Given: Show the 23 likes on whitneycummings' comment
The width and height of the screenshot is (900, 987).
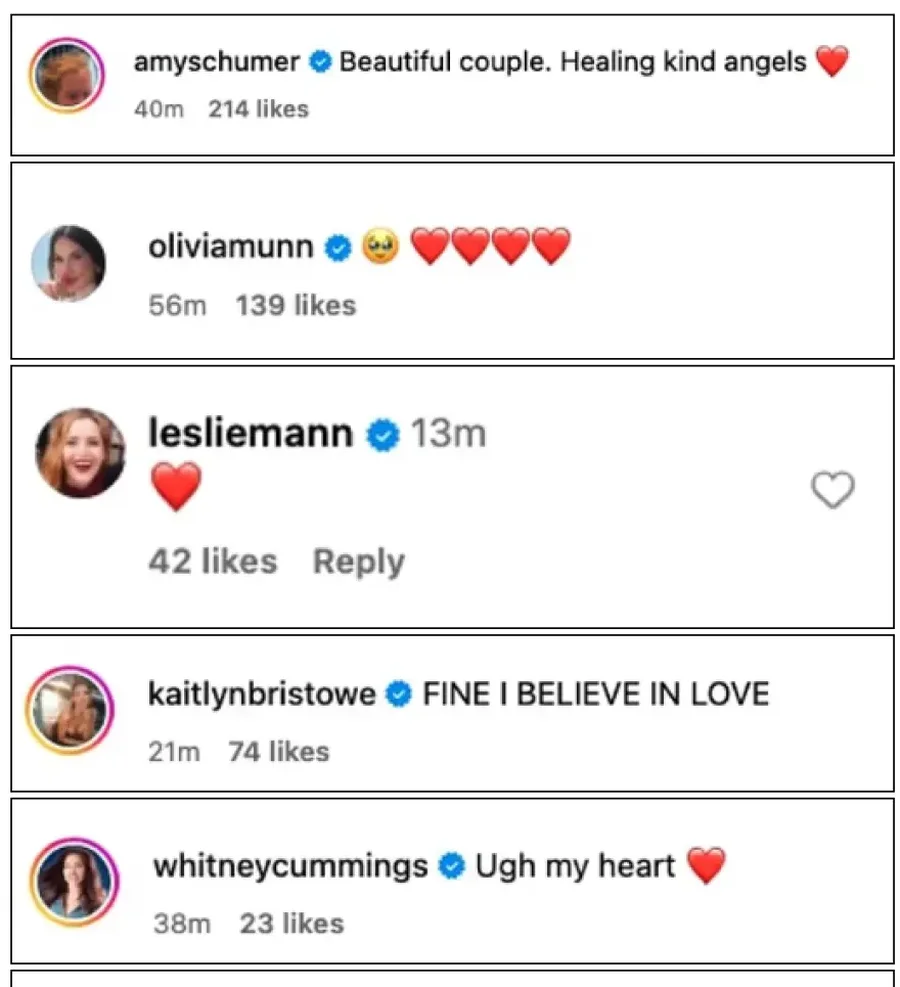Looking at the screenshot, I should pyautogui.click(x=291, y=923).
